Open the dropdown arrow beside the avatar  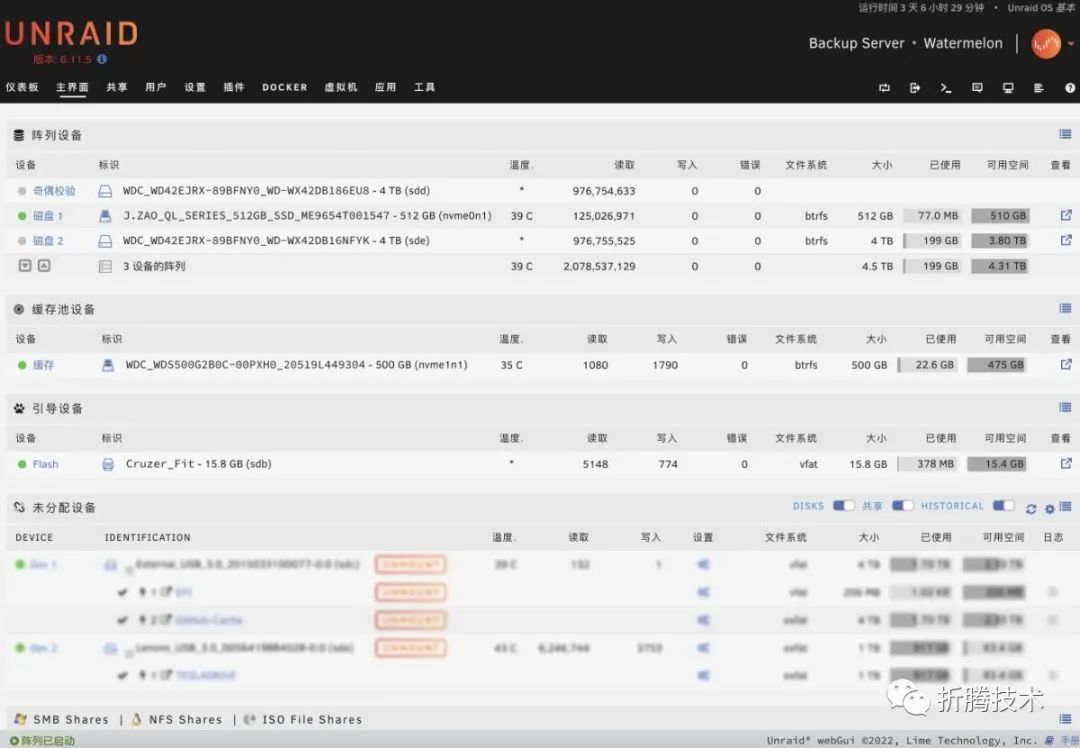tap(1071, 43)
